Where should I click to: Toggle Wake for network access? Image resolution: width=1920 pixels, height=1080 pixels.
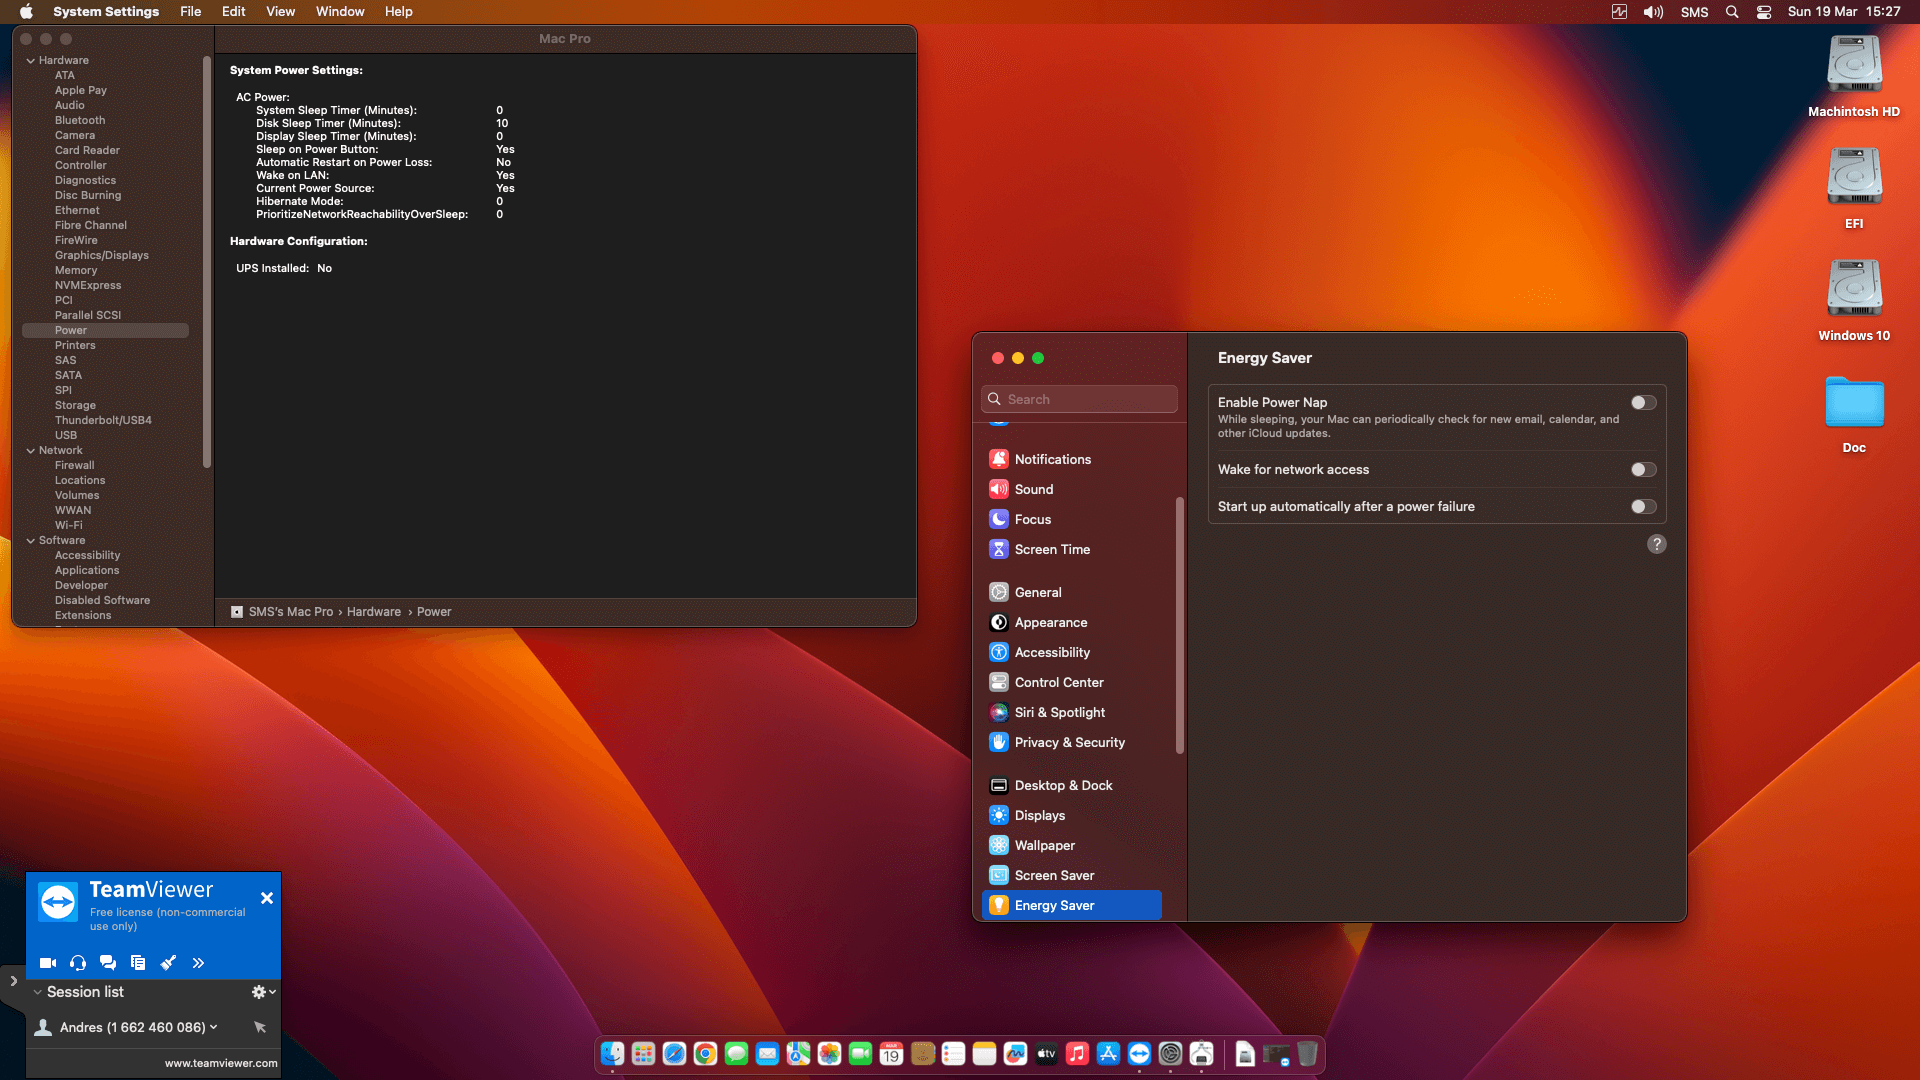click(x=1643, y=470)
